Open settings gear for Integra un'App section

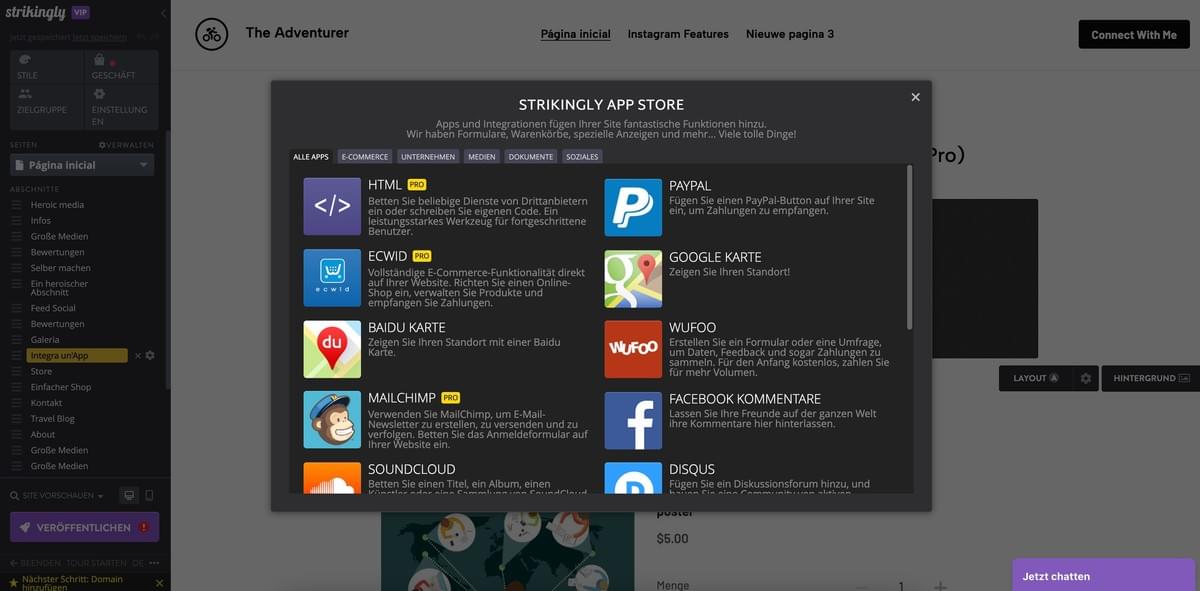[150, 355]
